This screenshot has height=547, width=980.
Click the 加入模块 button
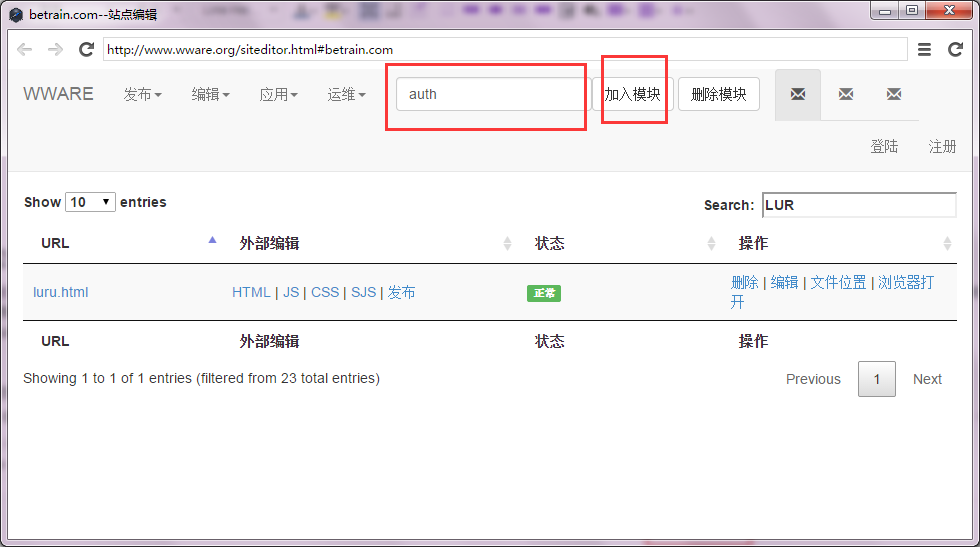pos(632,94)
